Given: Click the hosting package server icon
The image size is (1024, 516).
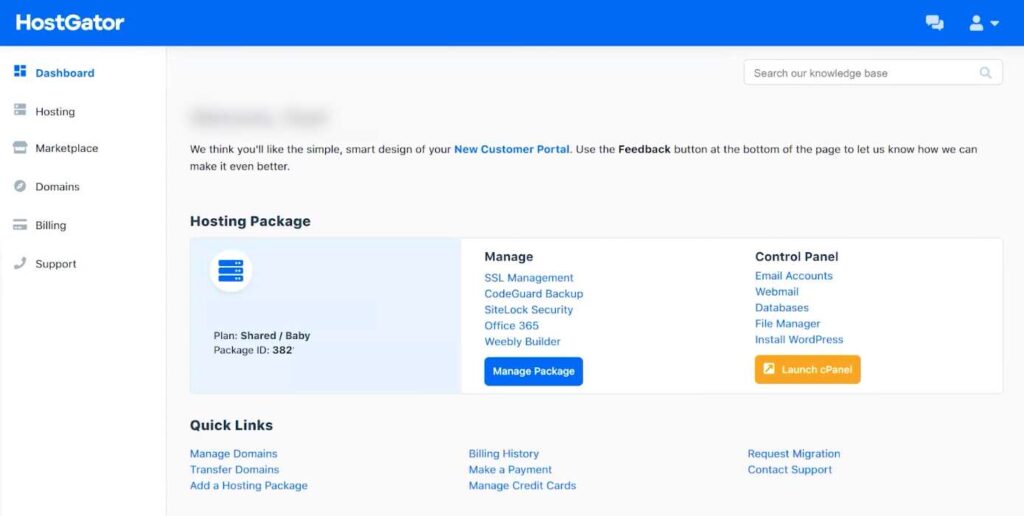Looking at the screenshot, I should click(x=231, y=270).
